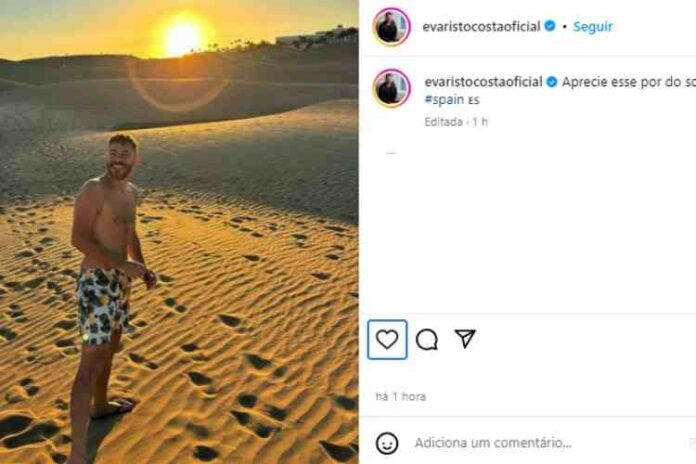
Task: Open comments via speech bubble icon
Action: (x=427, y=340)
